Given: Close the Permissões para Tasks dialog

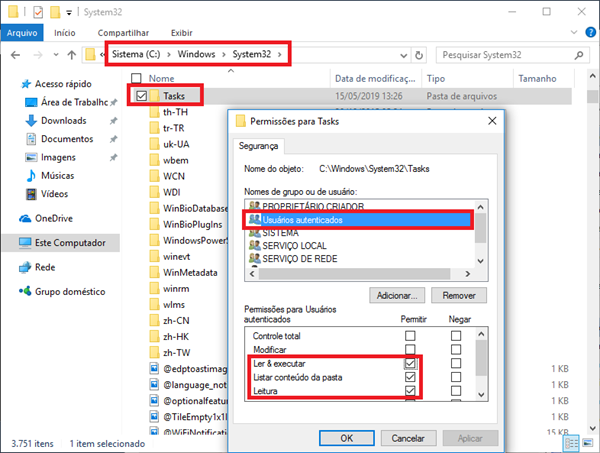Looking at the screenshot, I should coord(492,121).
